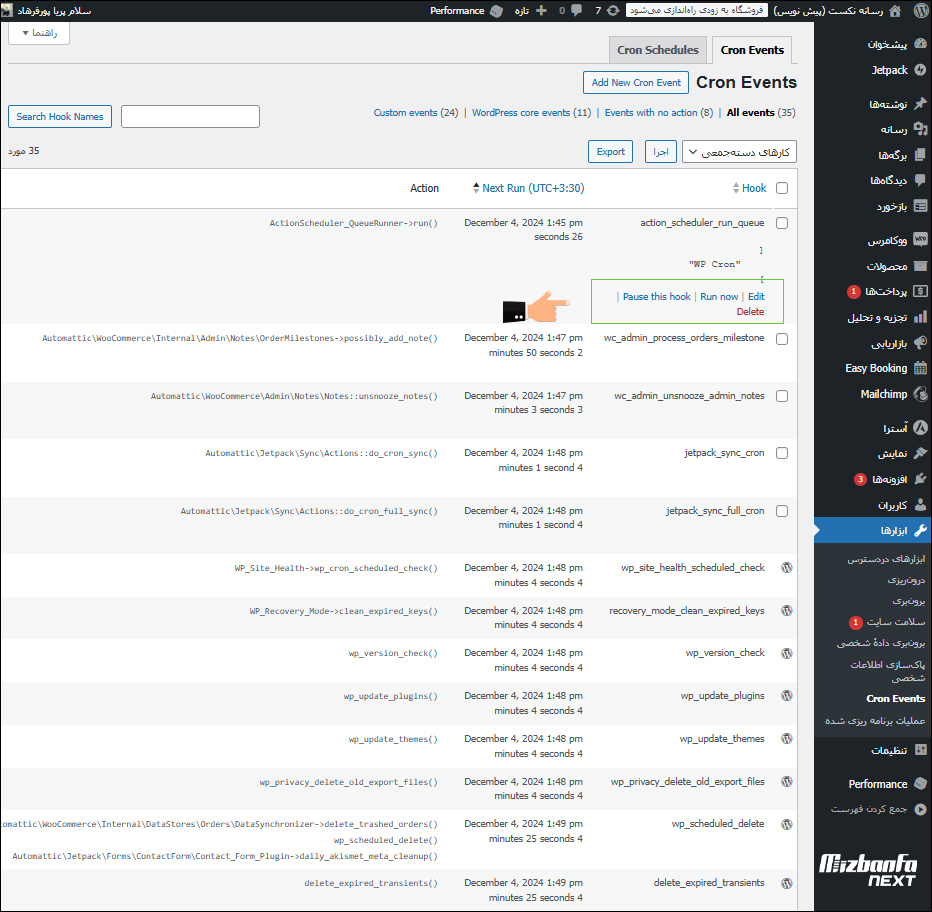Click the plus new-content icon in admin bar
932x912 pixels.
[541, 11]
